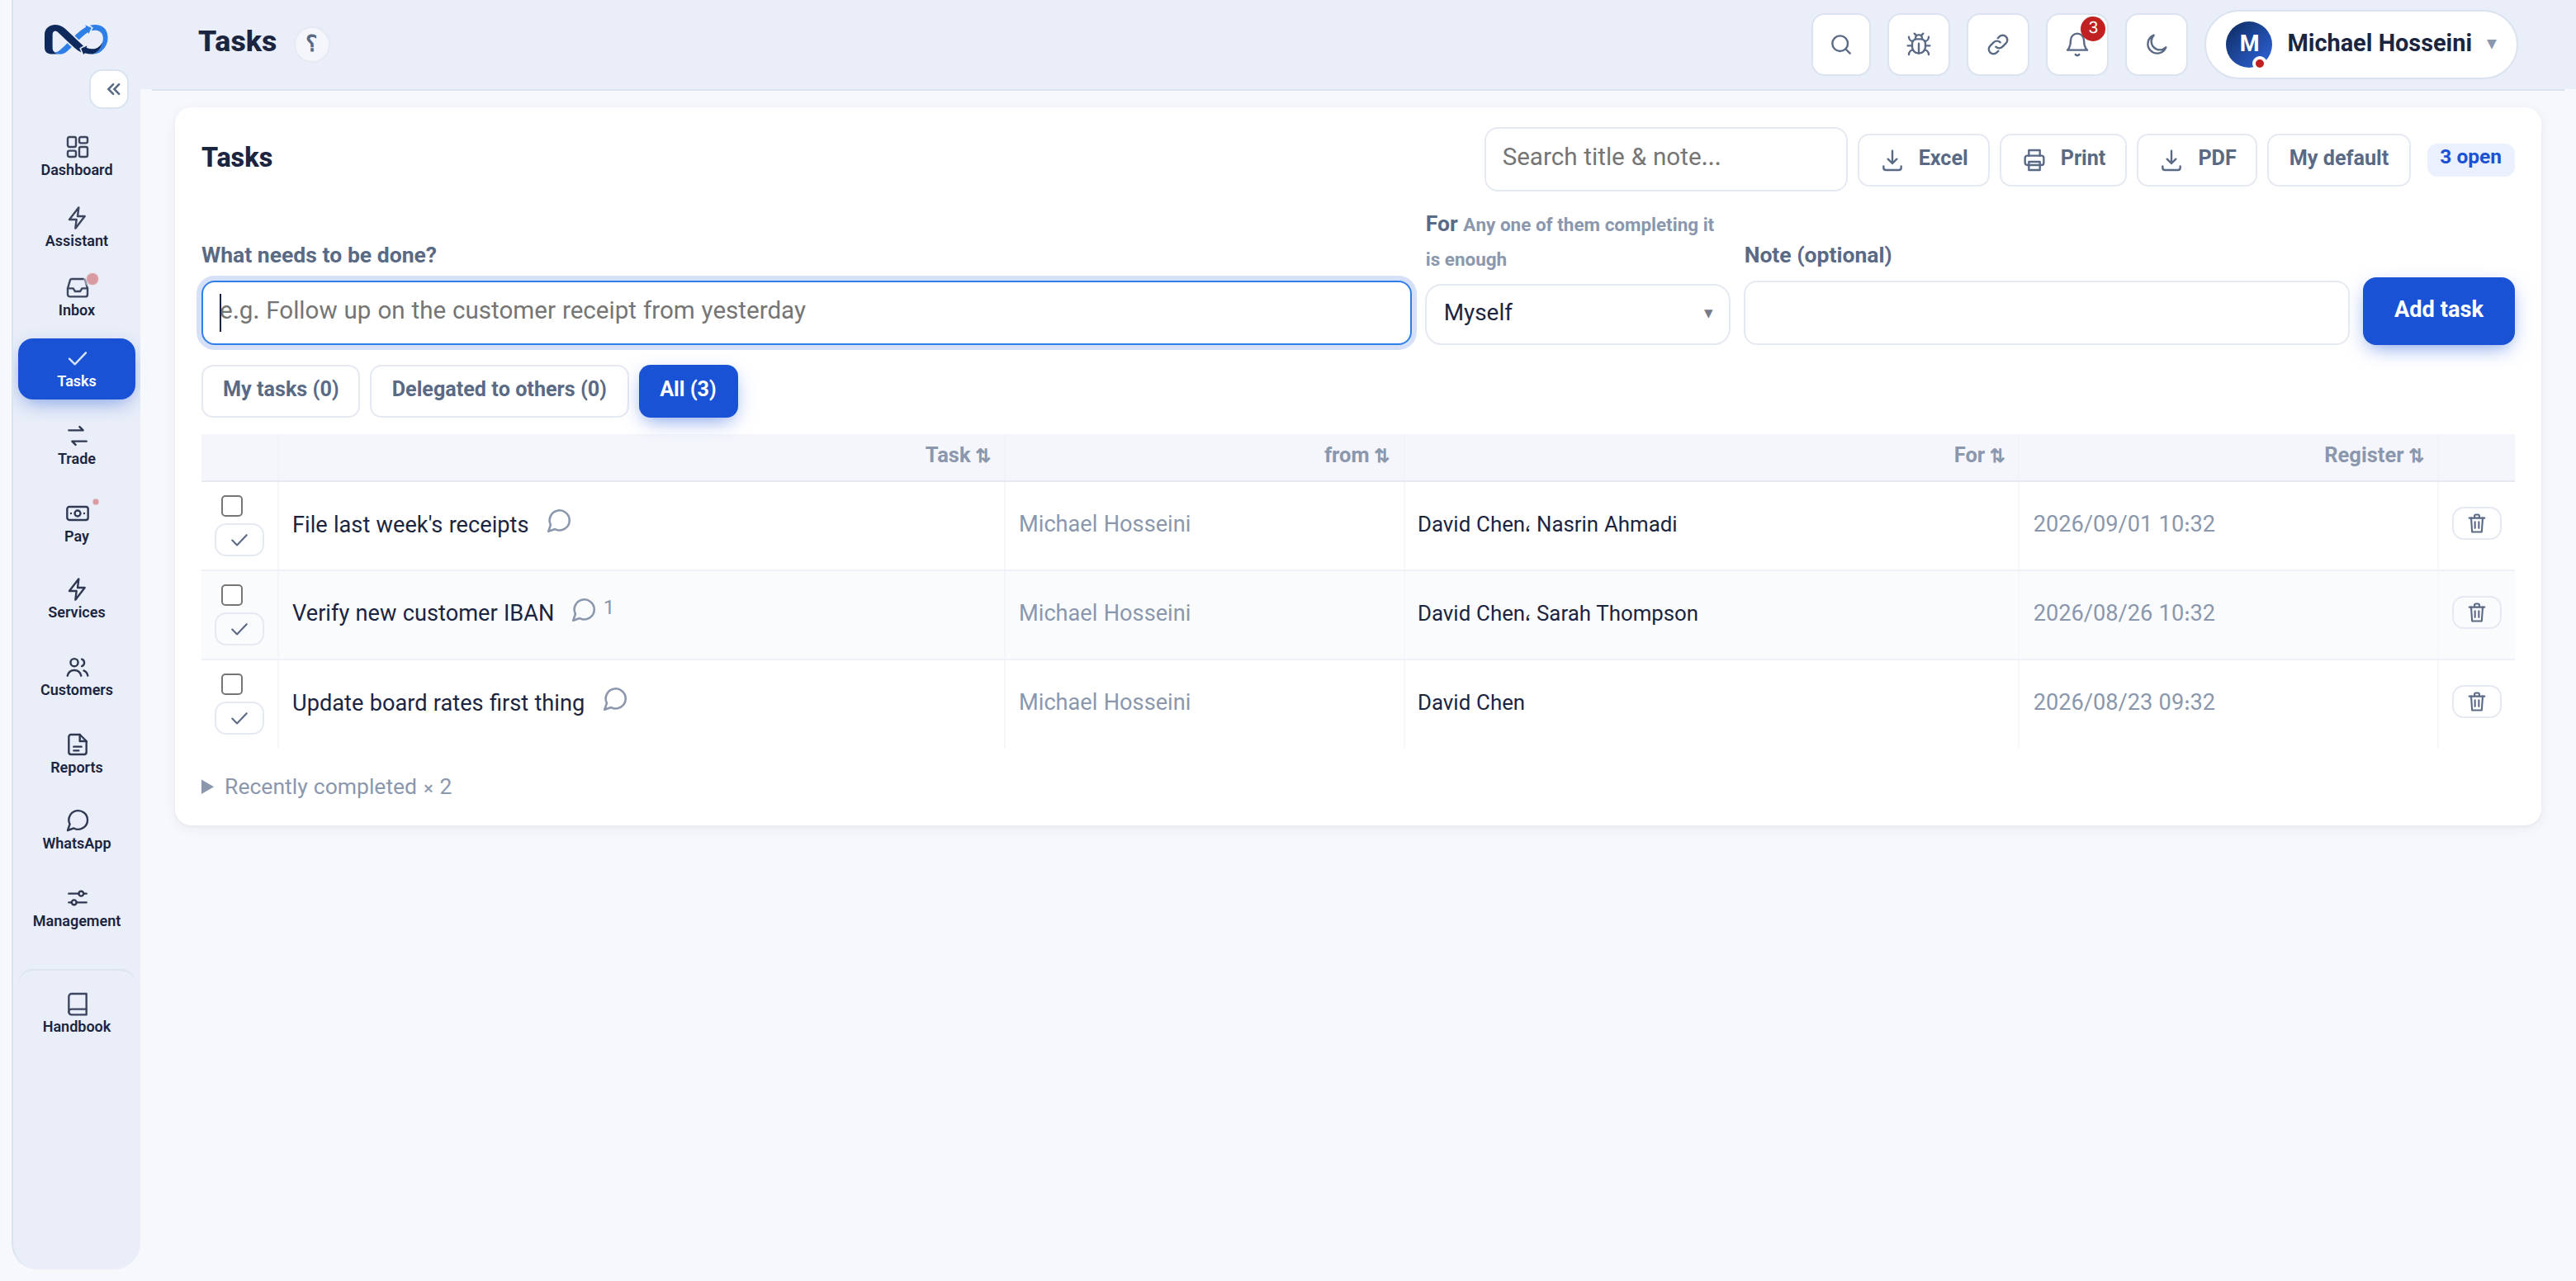This screenshot has height=1281, width=2576.
Task: Expand the Recently completed section
Action: coord(327,786)
